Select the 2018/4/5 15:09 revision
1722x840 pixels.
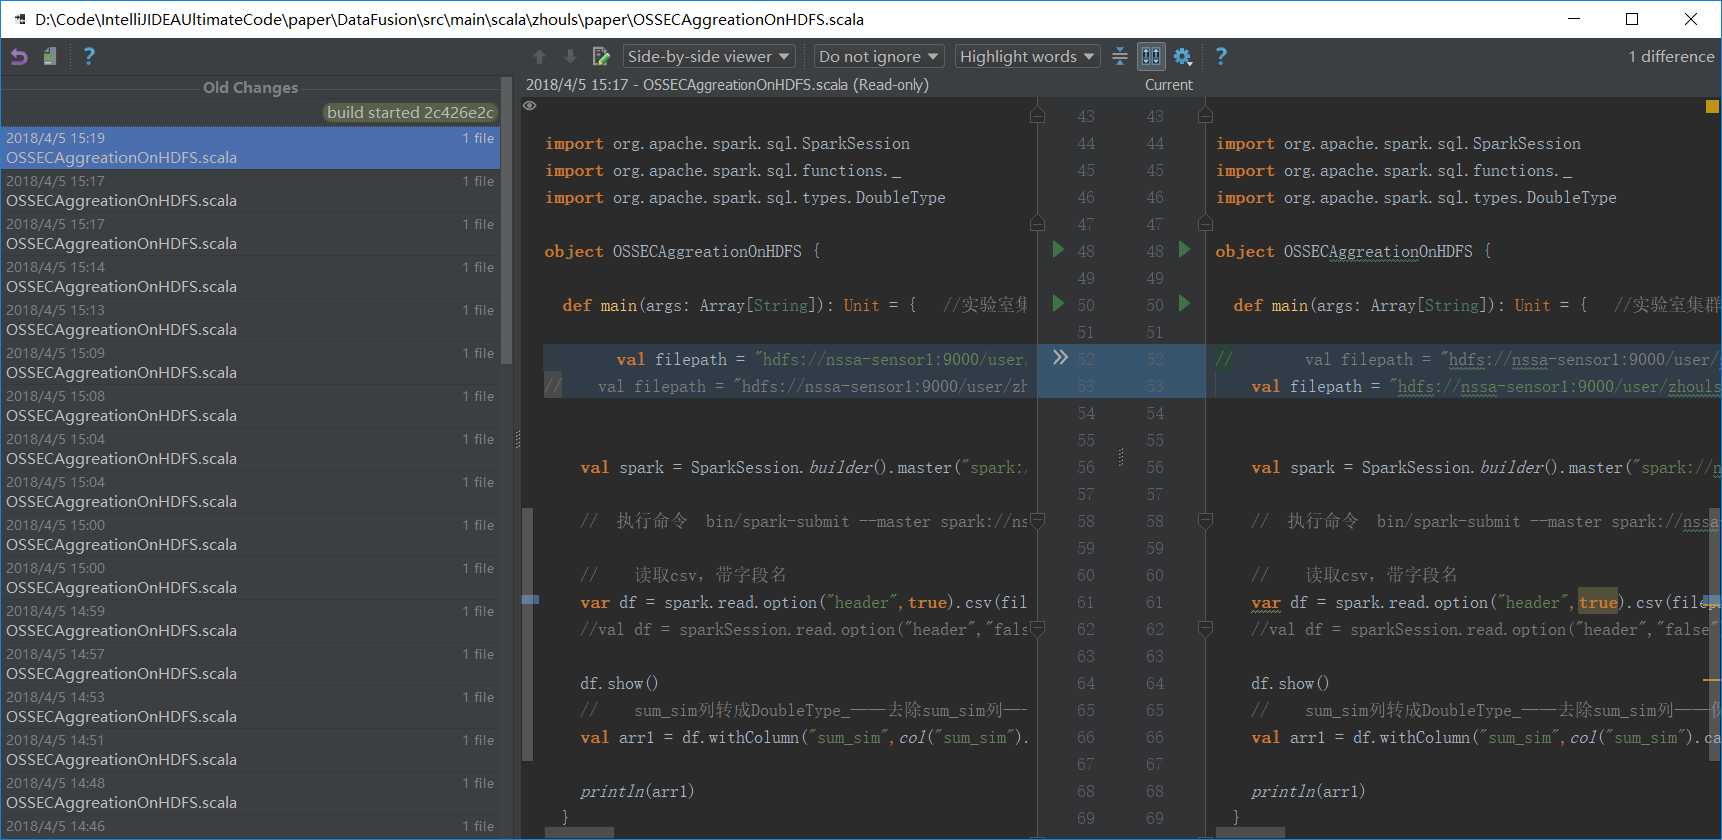click(250, 363)
